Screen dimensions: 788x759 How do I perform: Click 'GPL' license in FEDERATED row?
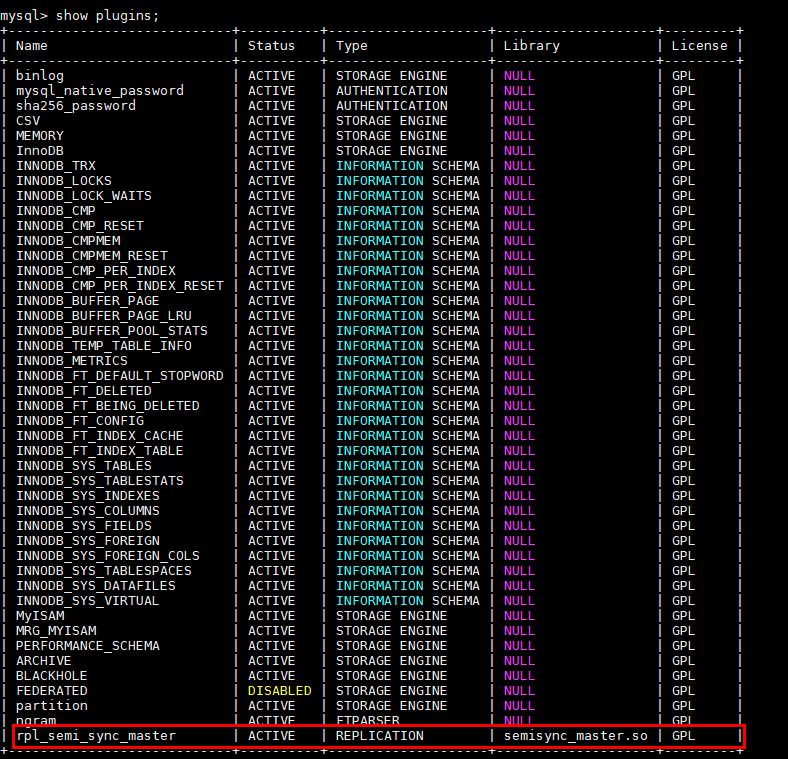[683, 691]
